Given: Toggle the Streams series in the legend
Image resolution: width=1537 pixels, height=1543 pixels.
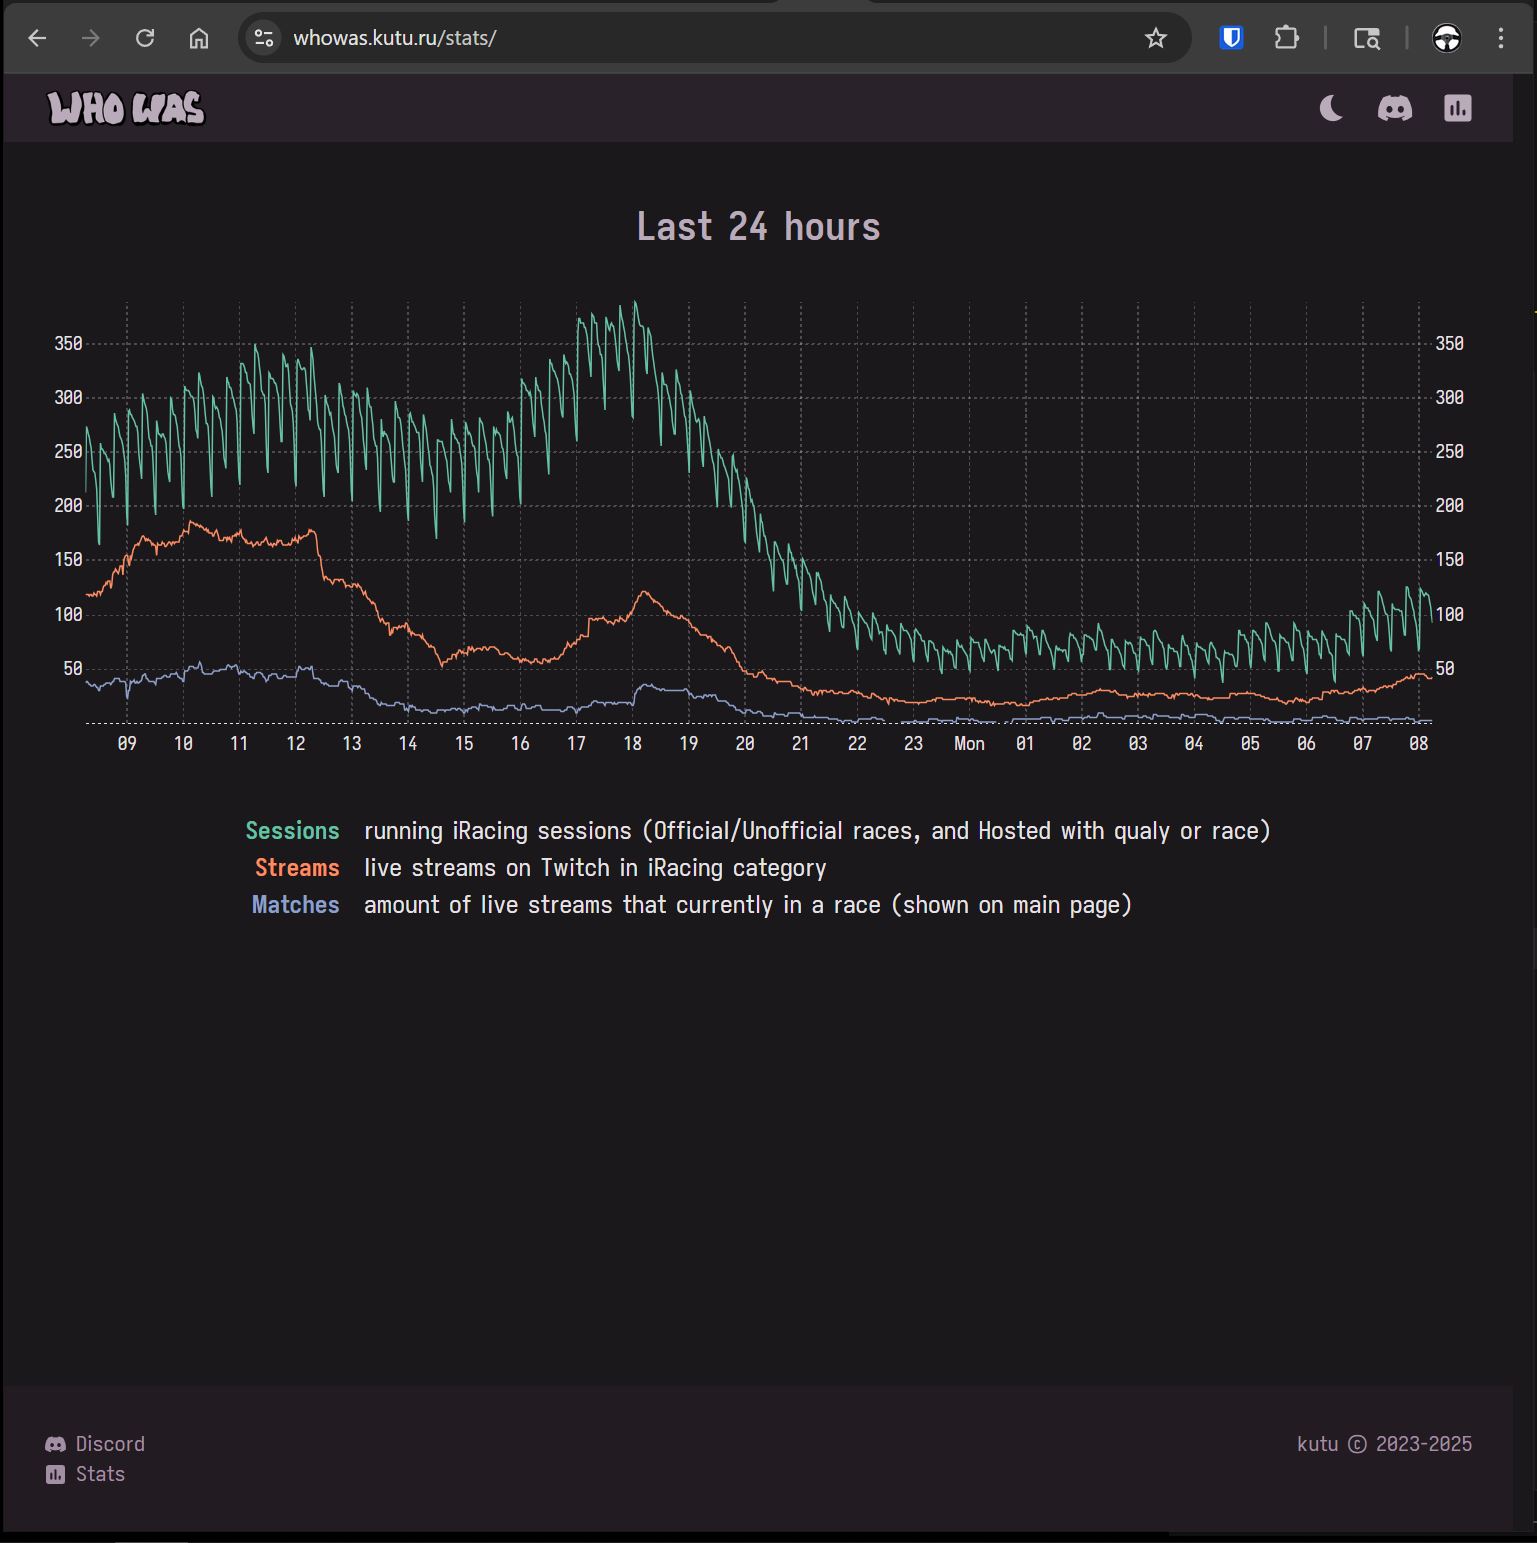Looking at the screenshot, I should coord(297,867).
